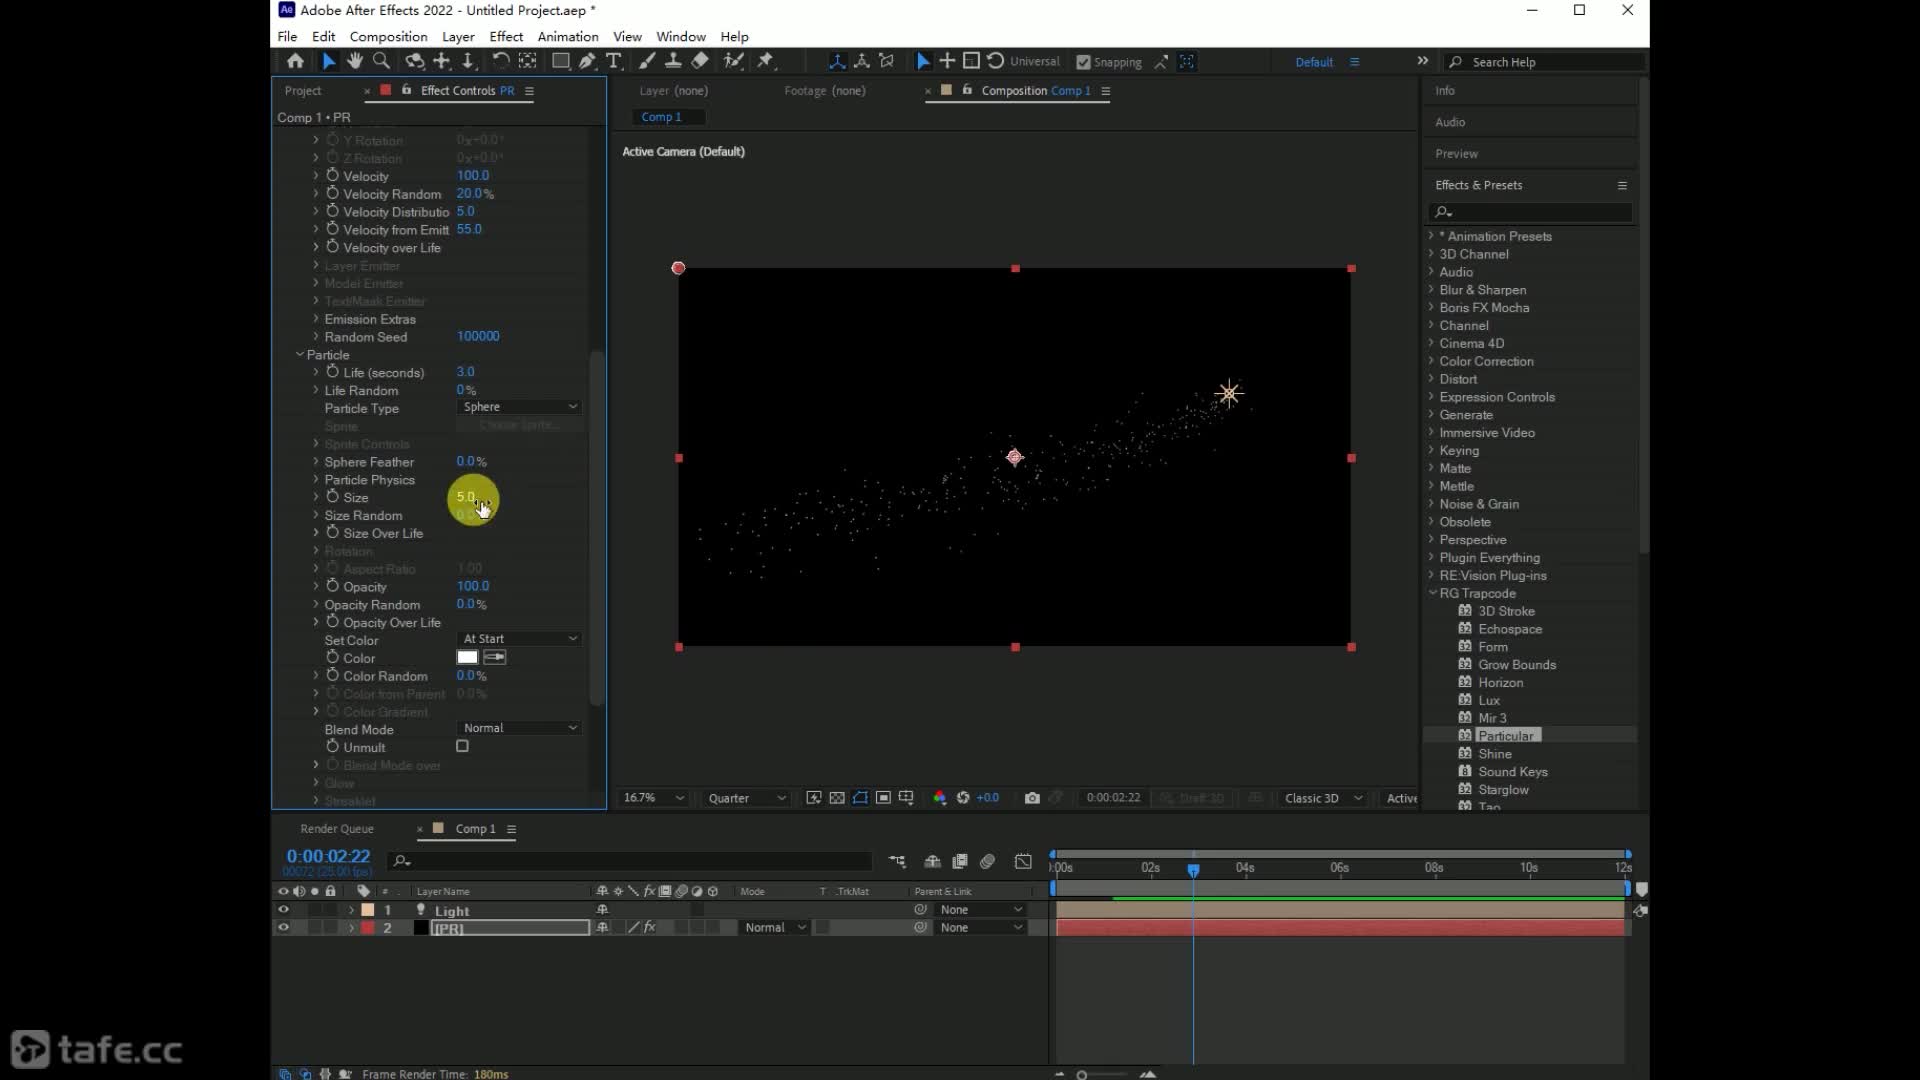1920x1080 pixels.
Task: Collapse the RG Trapcode effects folder
Action: 1432,593
